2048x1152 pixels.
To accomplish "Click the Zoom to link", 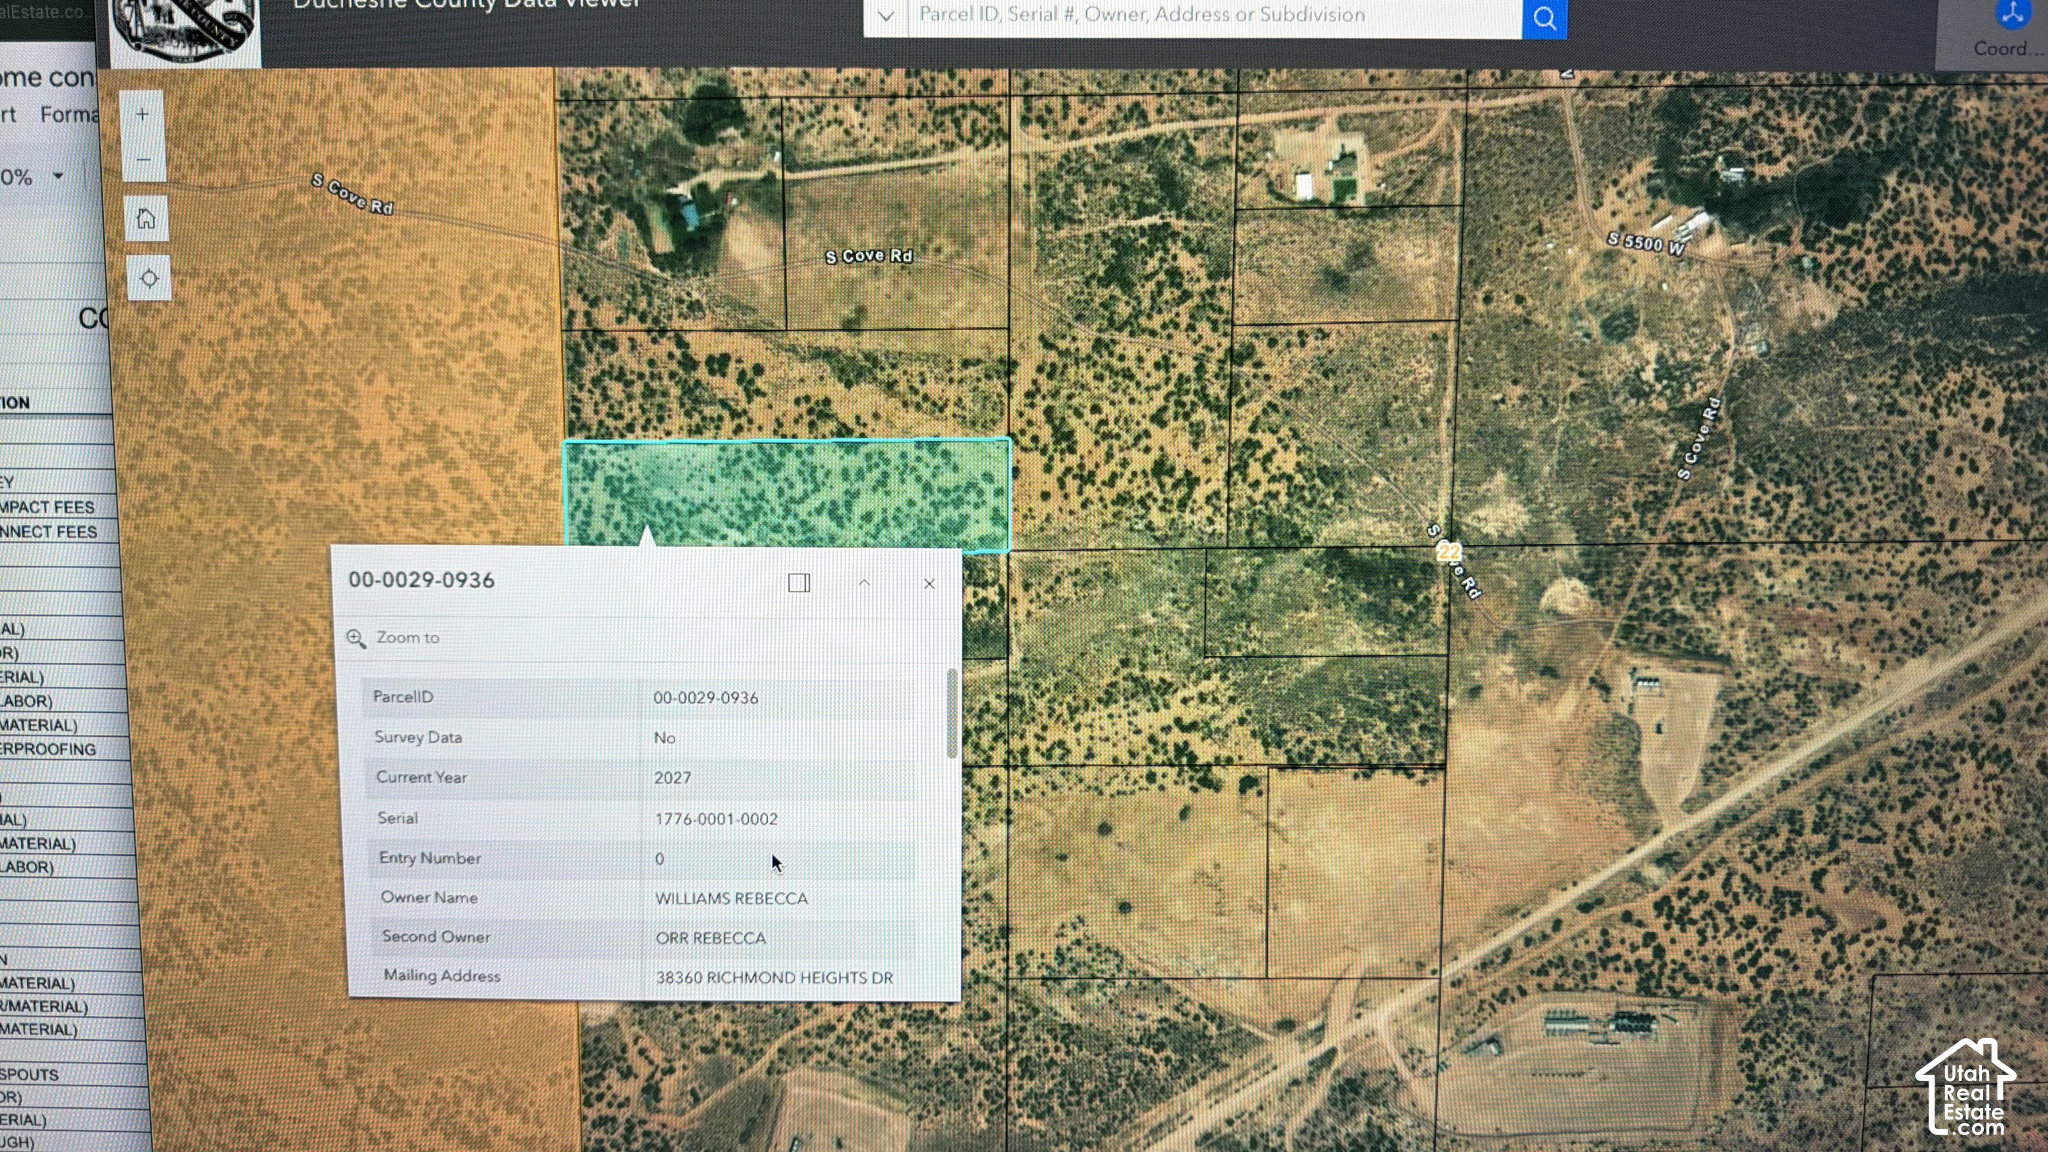I will tap(407, 638).
